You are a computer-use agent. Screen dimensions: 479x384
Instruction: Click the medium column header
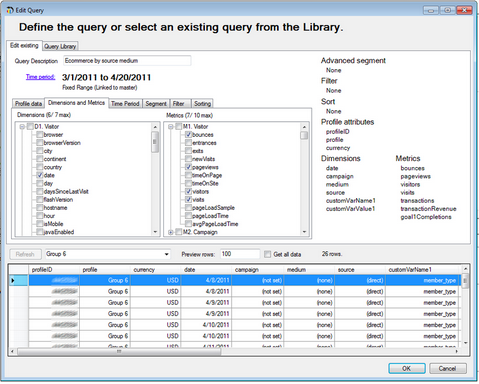[x=308, y=270]
